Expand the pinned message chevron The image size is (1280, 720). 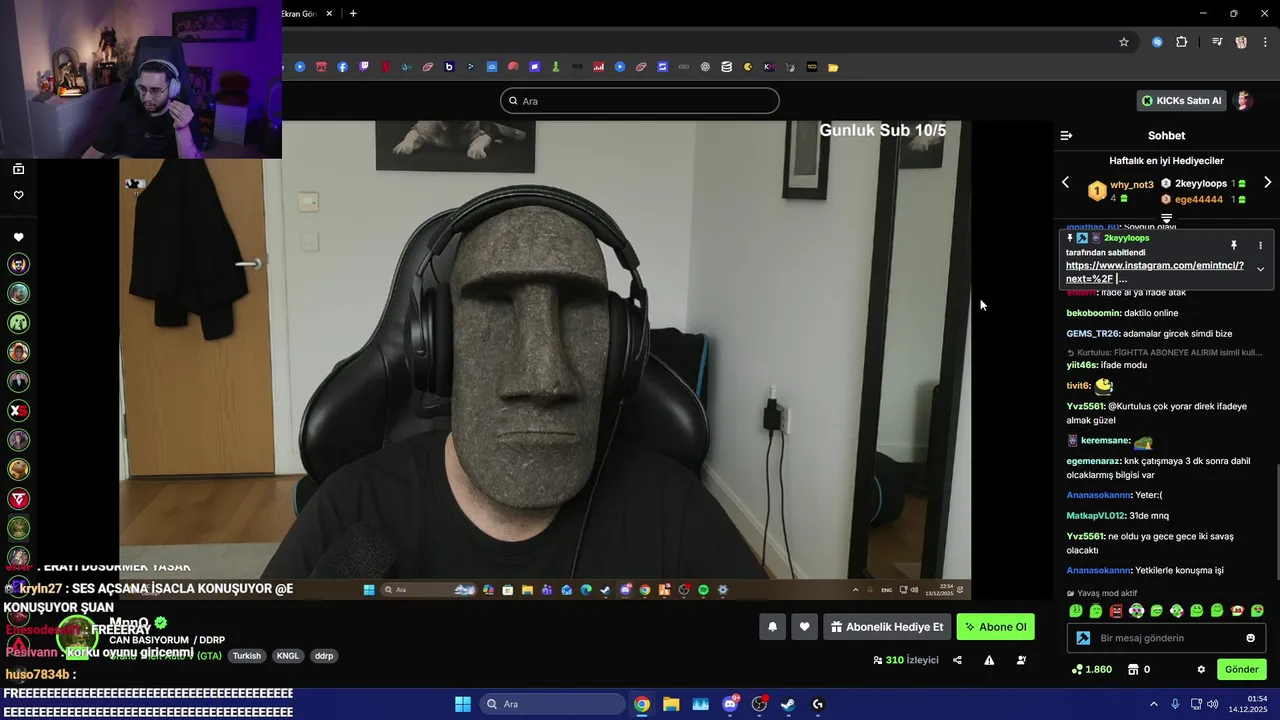1260,269
